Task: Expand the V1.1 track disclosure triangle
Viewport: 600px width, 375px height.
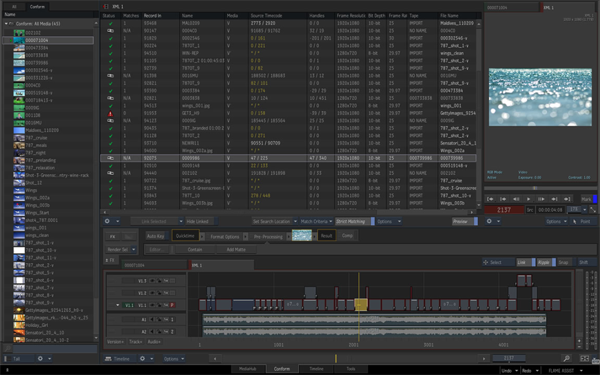Action: pos(117,305)
